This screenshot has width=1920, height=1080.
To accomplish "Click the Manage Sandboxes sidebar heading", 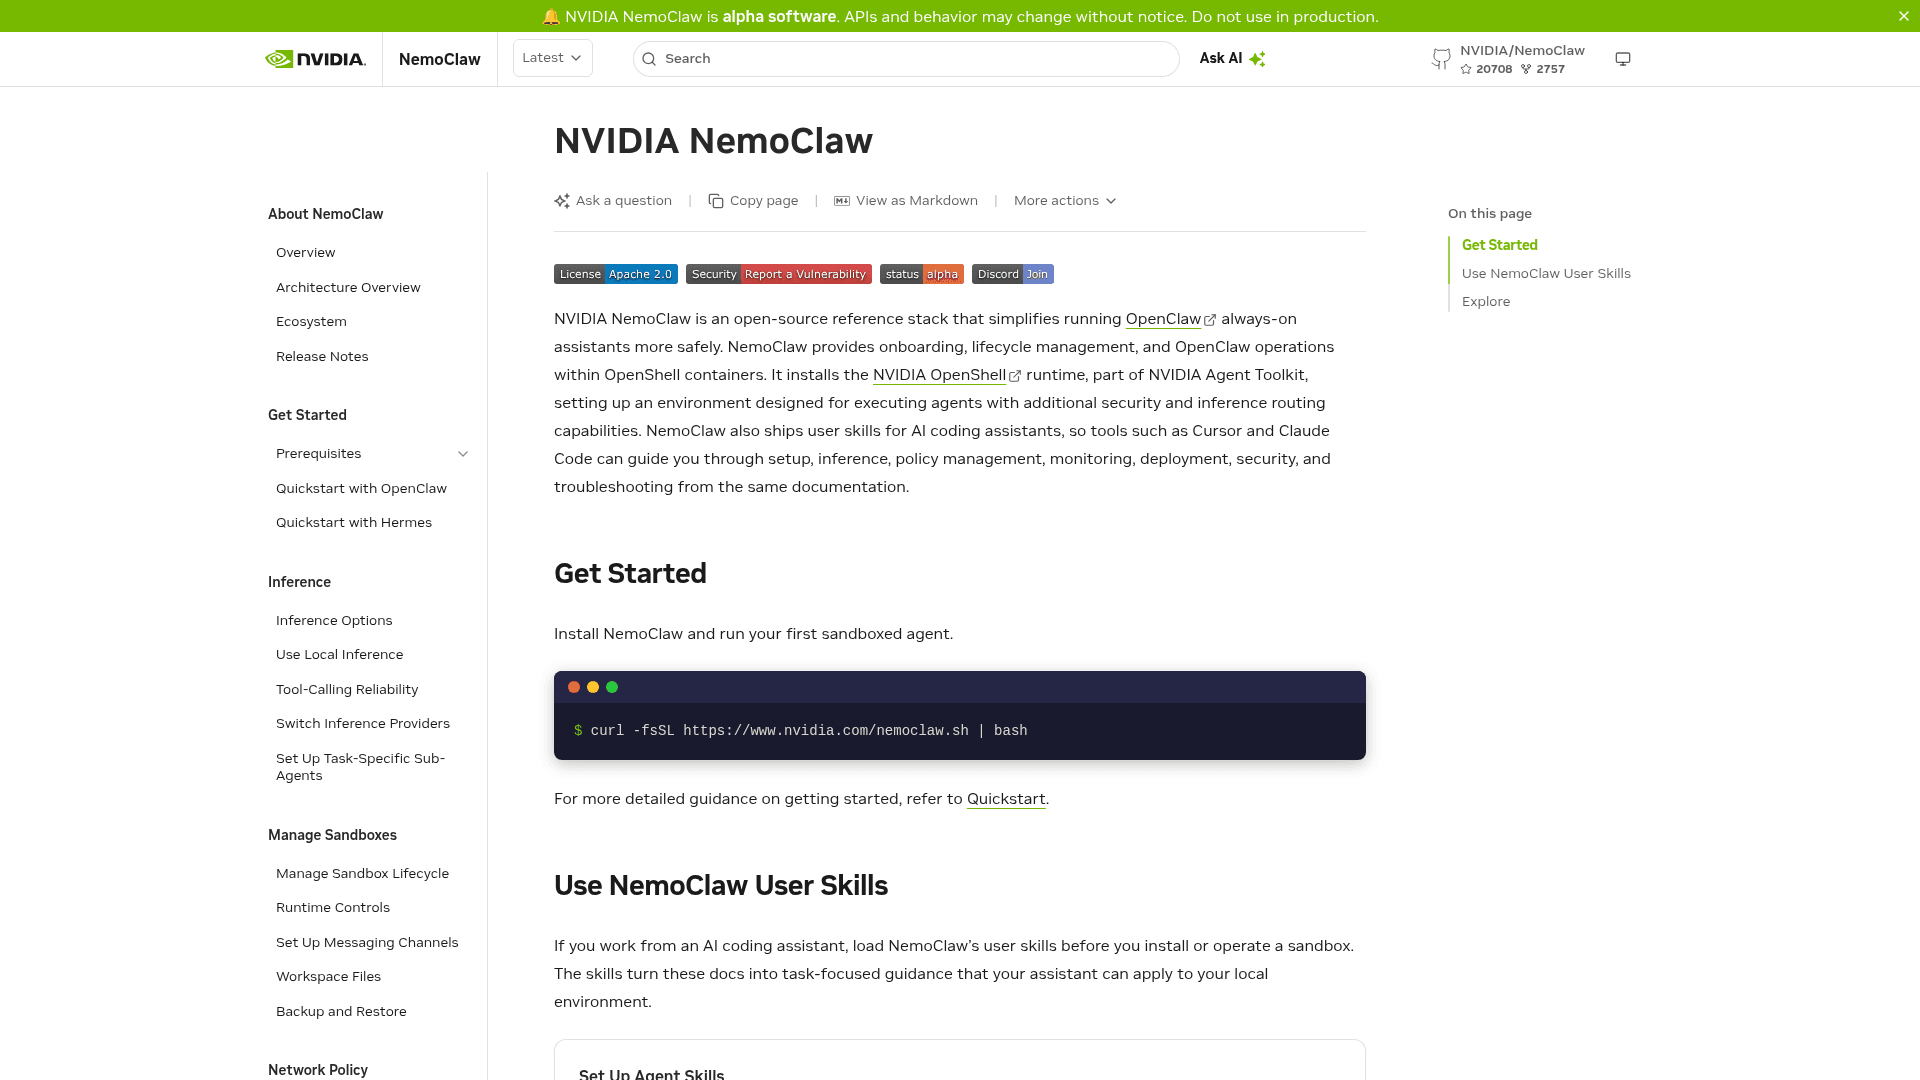I will pos(332,835).
